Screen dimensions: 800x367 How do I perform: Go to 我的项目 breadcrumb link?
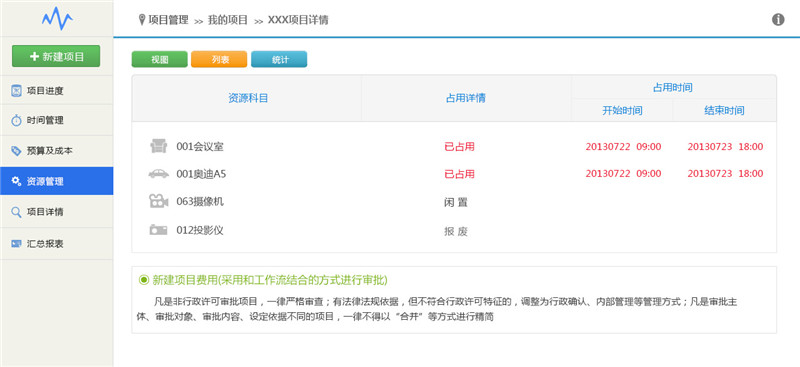228,20
